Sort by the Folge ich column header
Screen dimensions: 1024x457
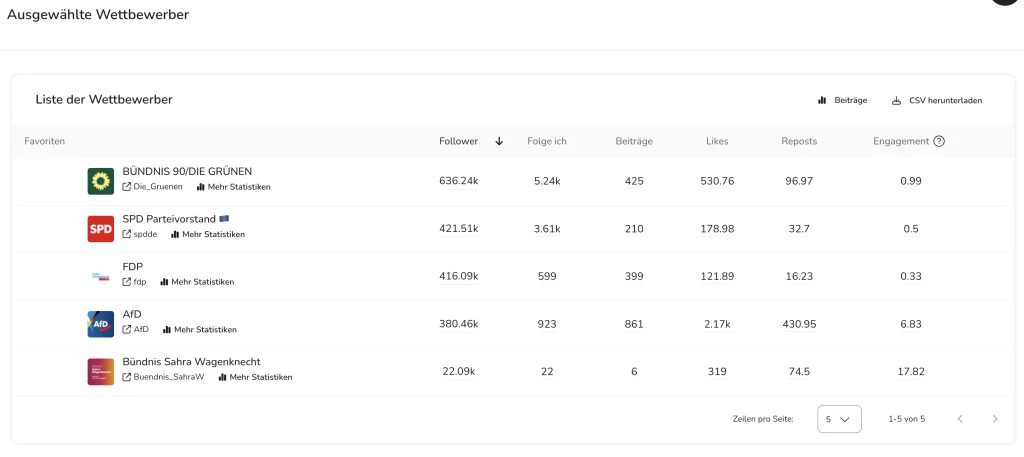point(547,141)
